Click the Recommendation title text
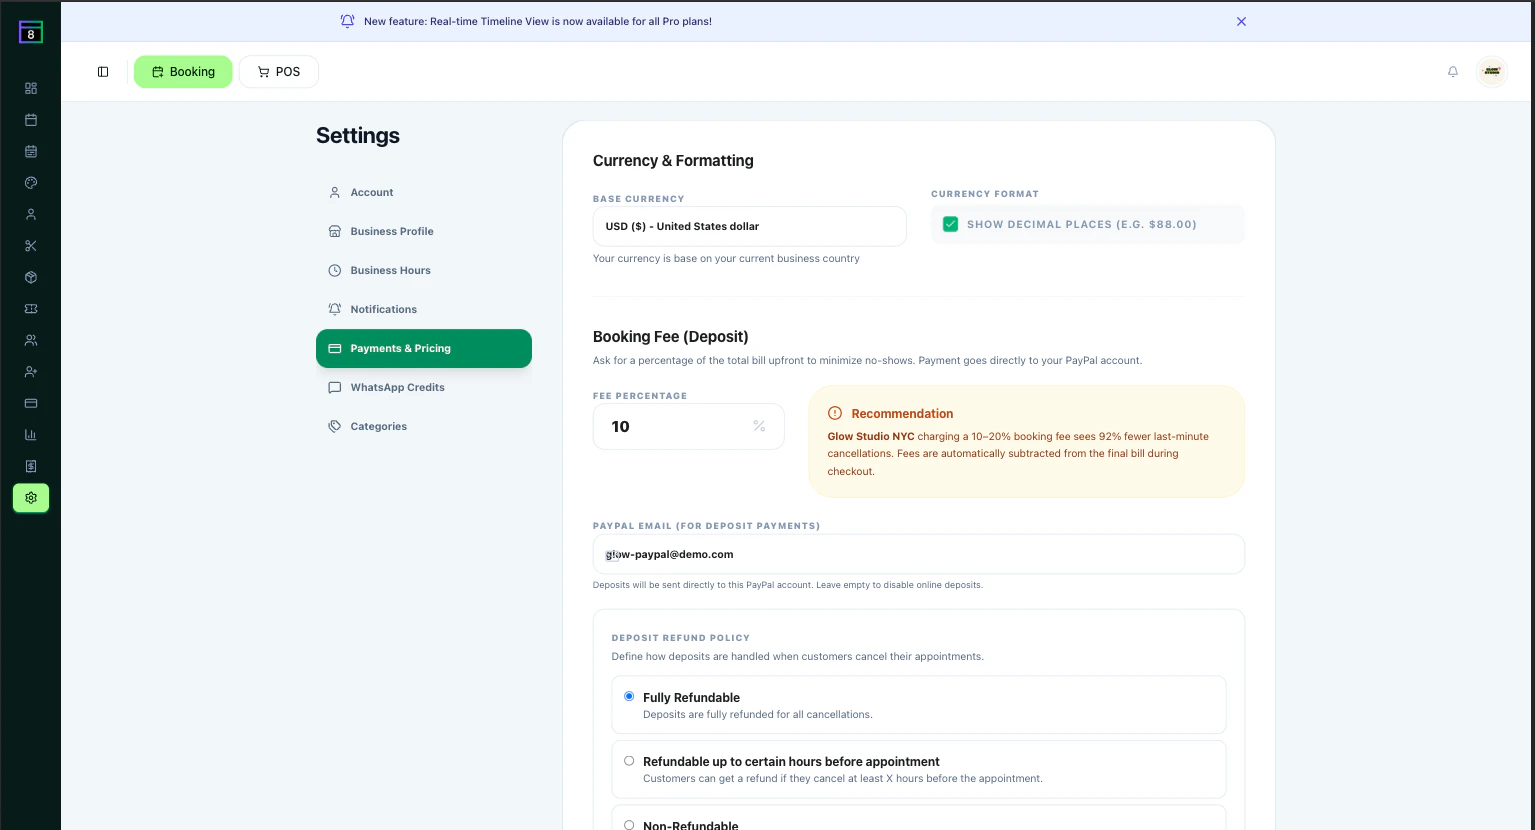Viewport: 1535px width, 830px height. pos(902,413)
